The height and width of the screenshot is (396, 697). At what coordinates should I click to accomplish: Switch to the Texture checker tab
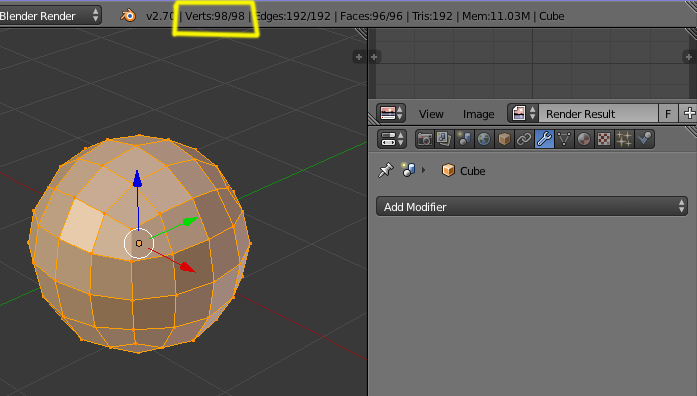(604, 139)
